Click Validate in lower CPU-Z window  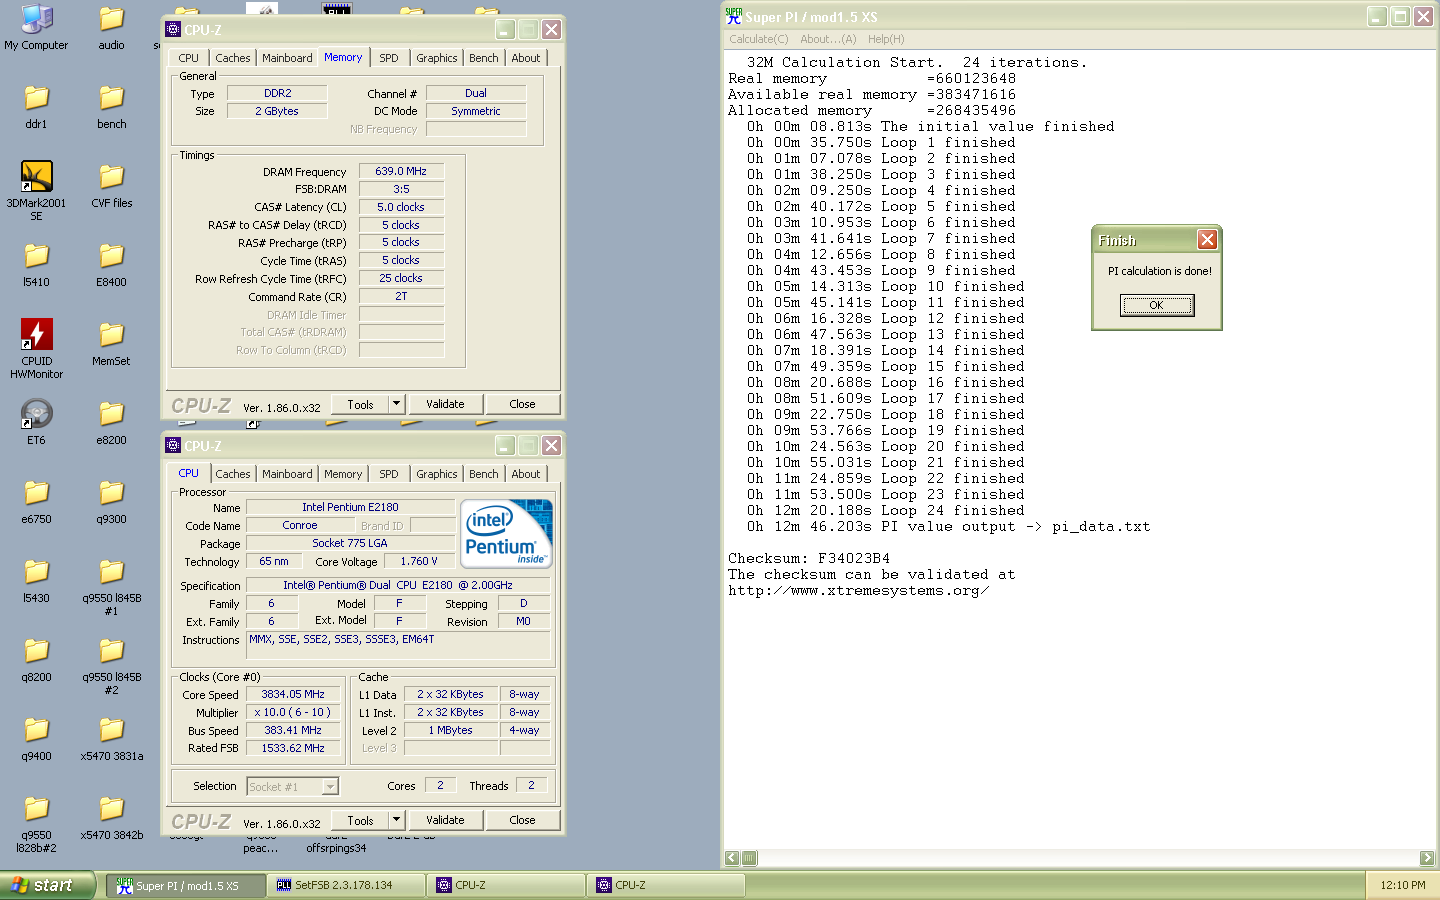(x=445, y=820)
